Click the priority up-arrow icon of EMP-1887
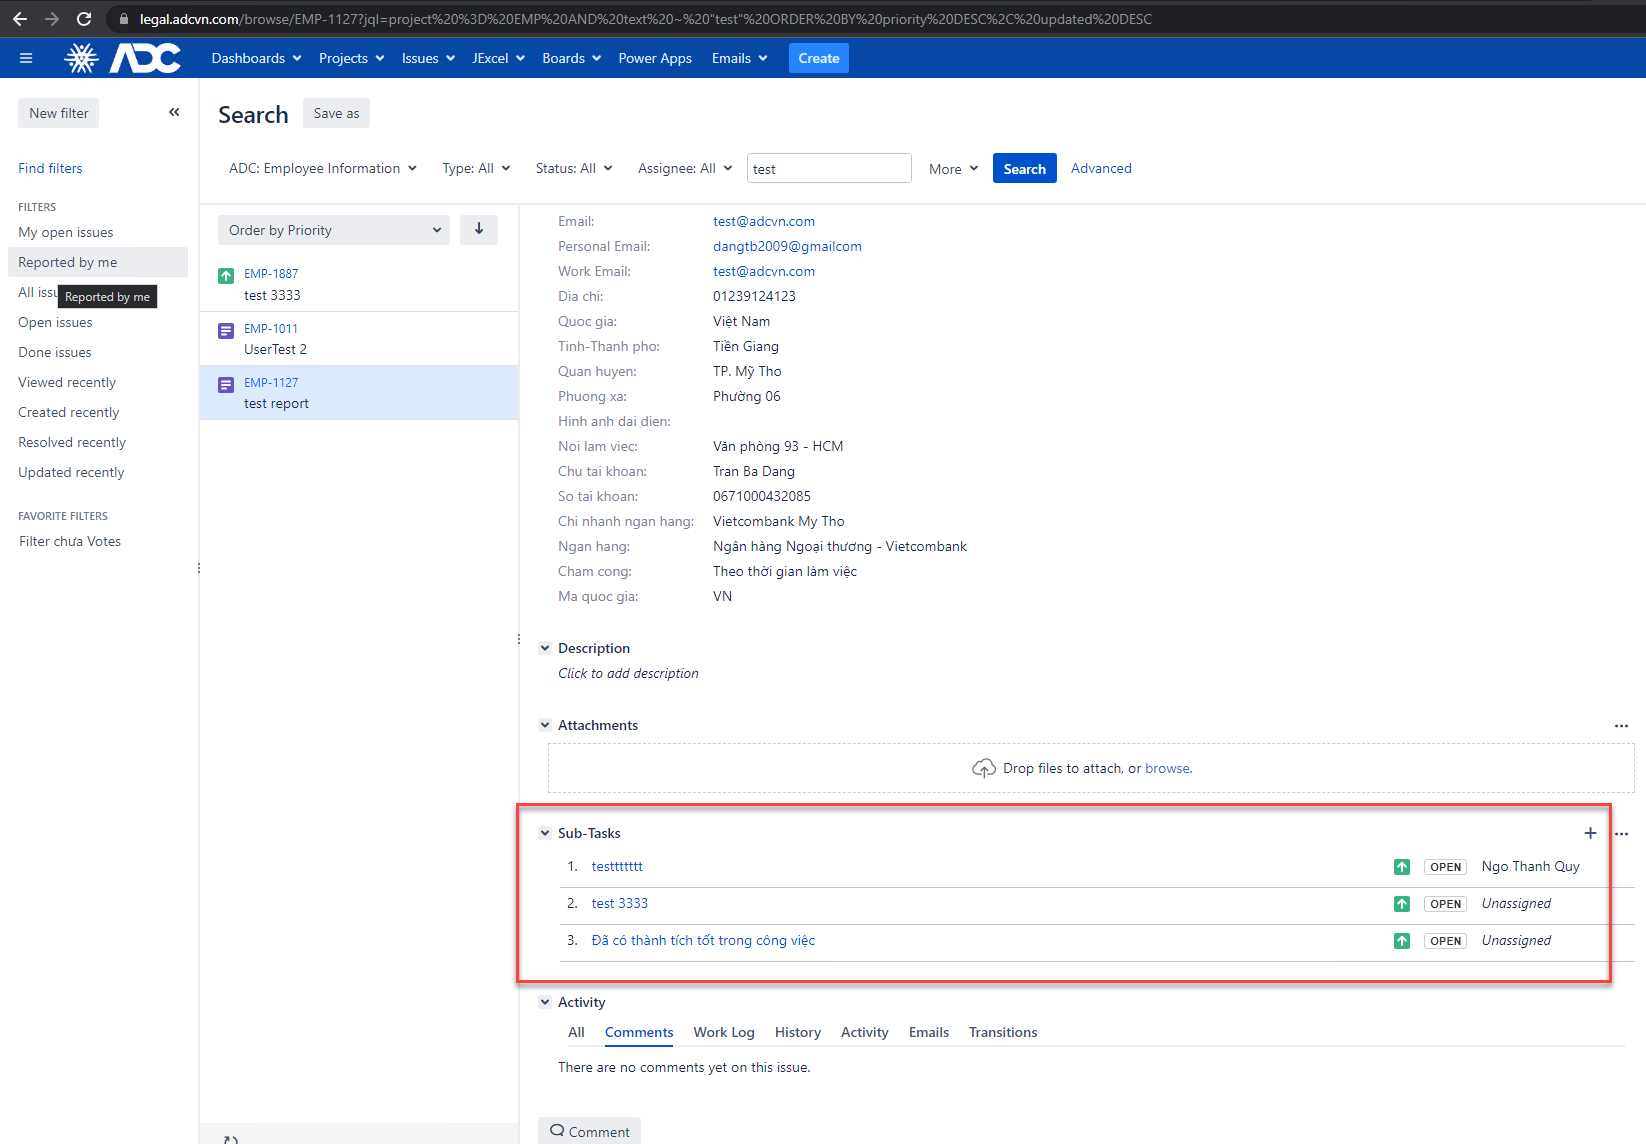This screenshot has width=1646, height=1144. (224, 273)
